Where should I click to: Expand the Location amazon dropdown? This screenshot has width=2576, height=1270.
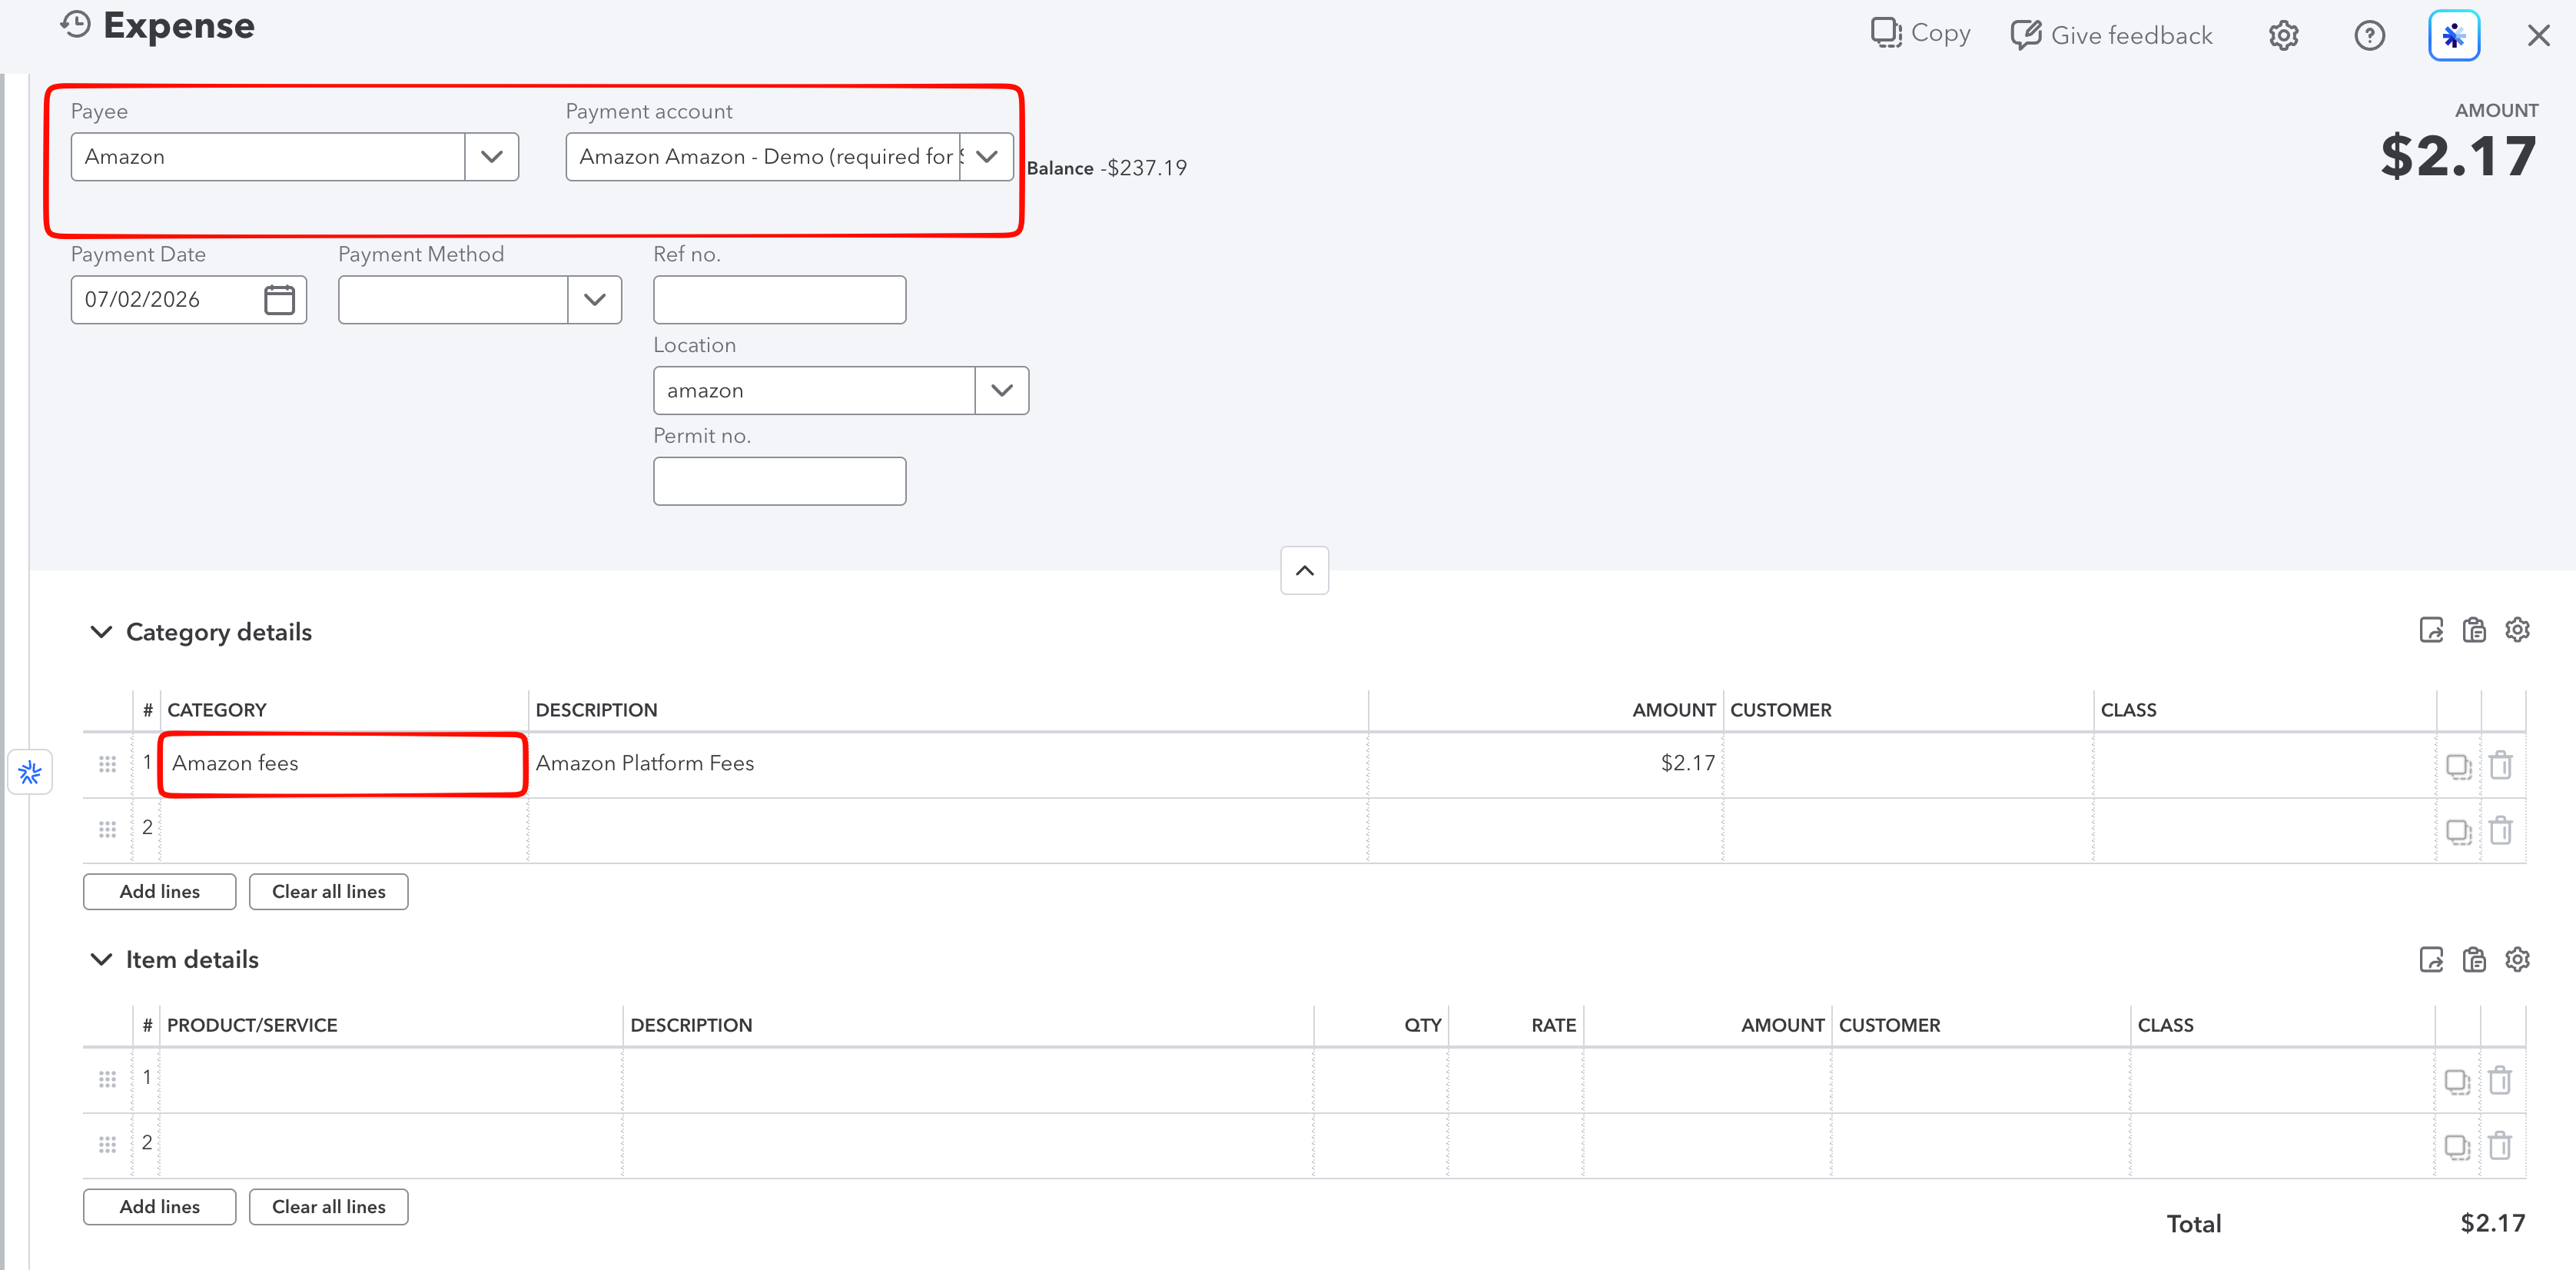tap(1001, 391)
